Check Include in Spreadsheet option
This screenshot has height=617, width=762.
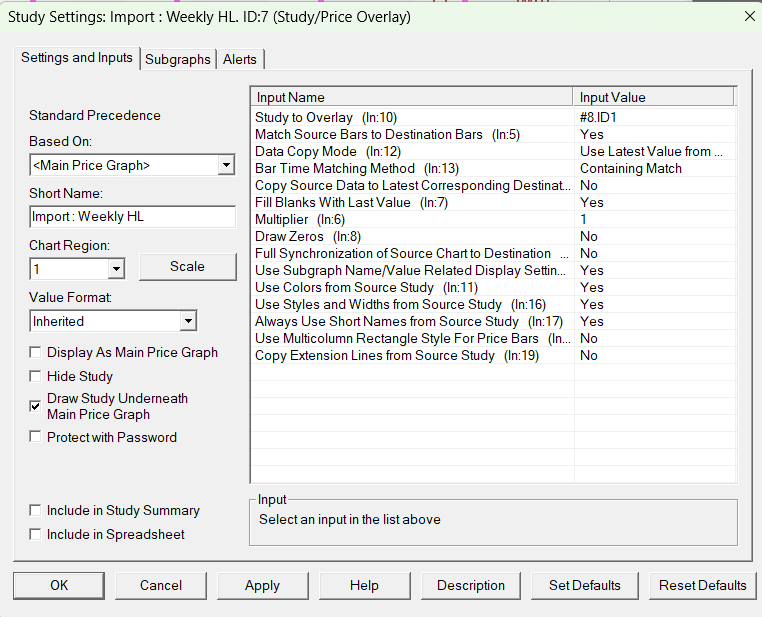click(x=36, y=535)
